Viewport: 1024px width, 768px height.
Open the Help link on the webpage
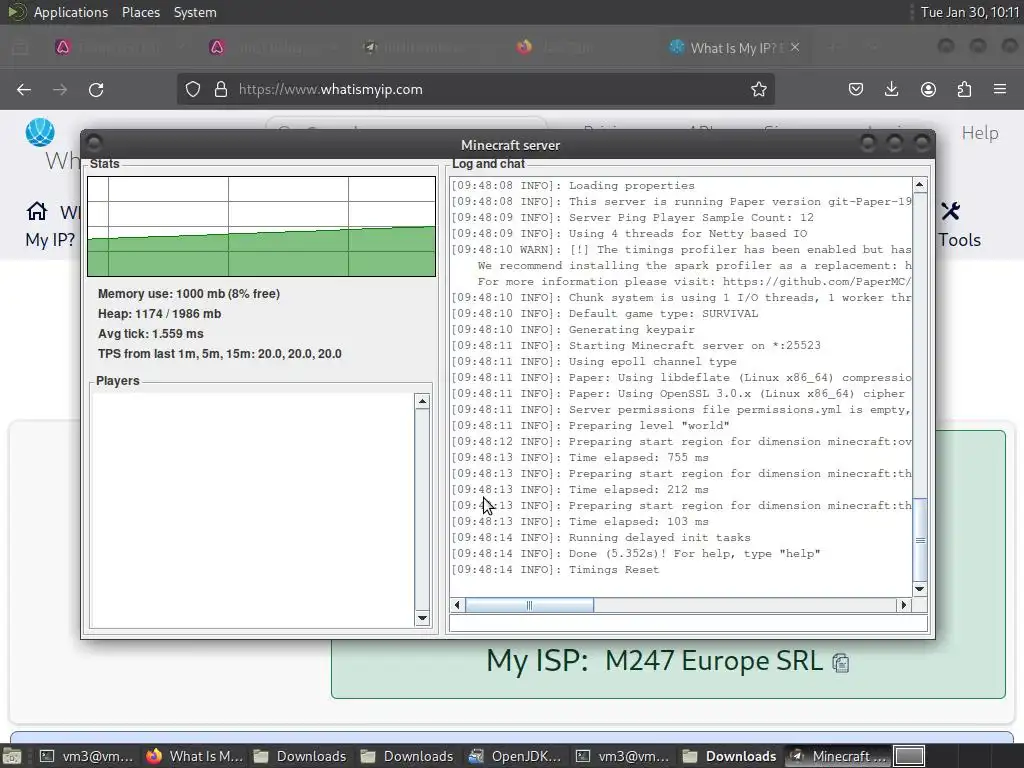(980, 133)
